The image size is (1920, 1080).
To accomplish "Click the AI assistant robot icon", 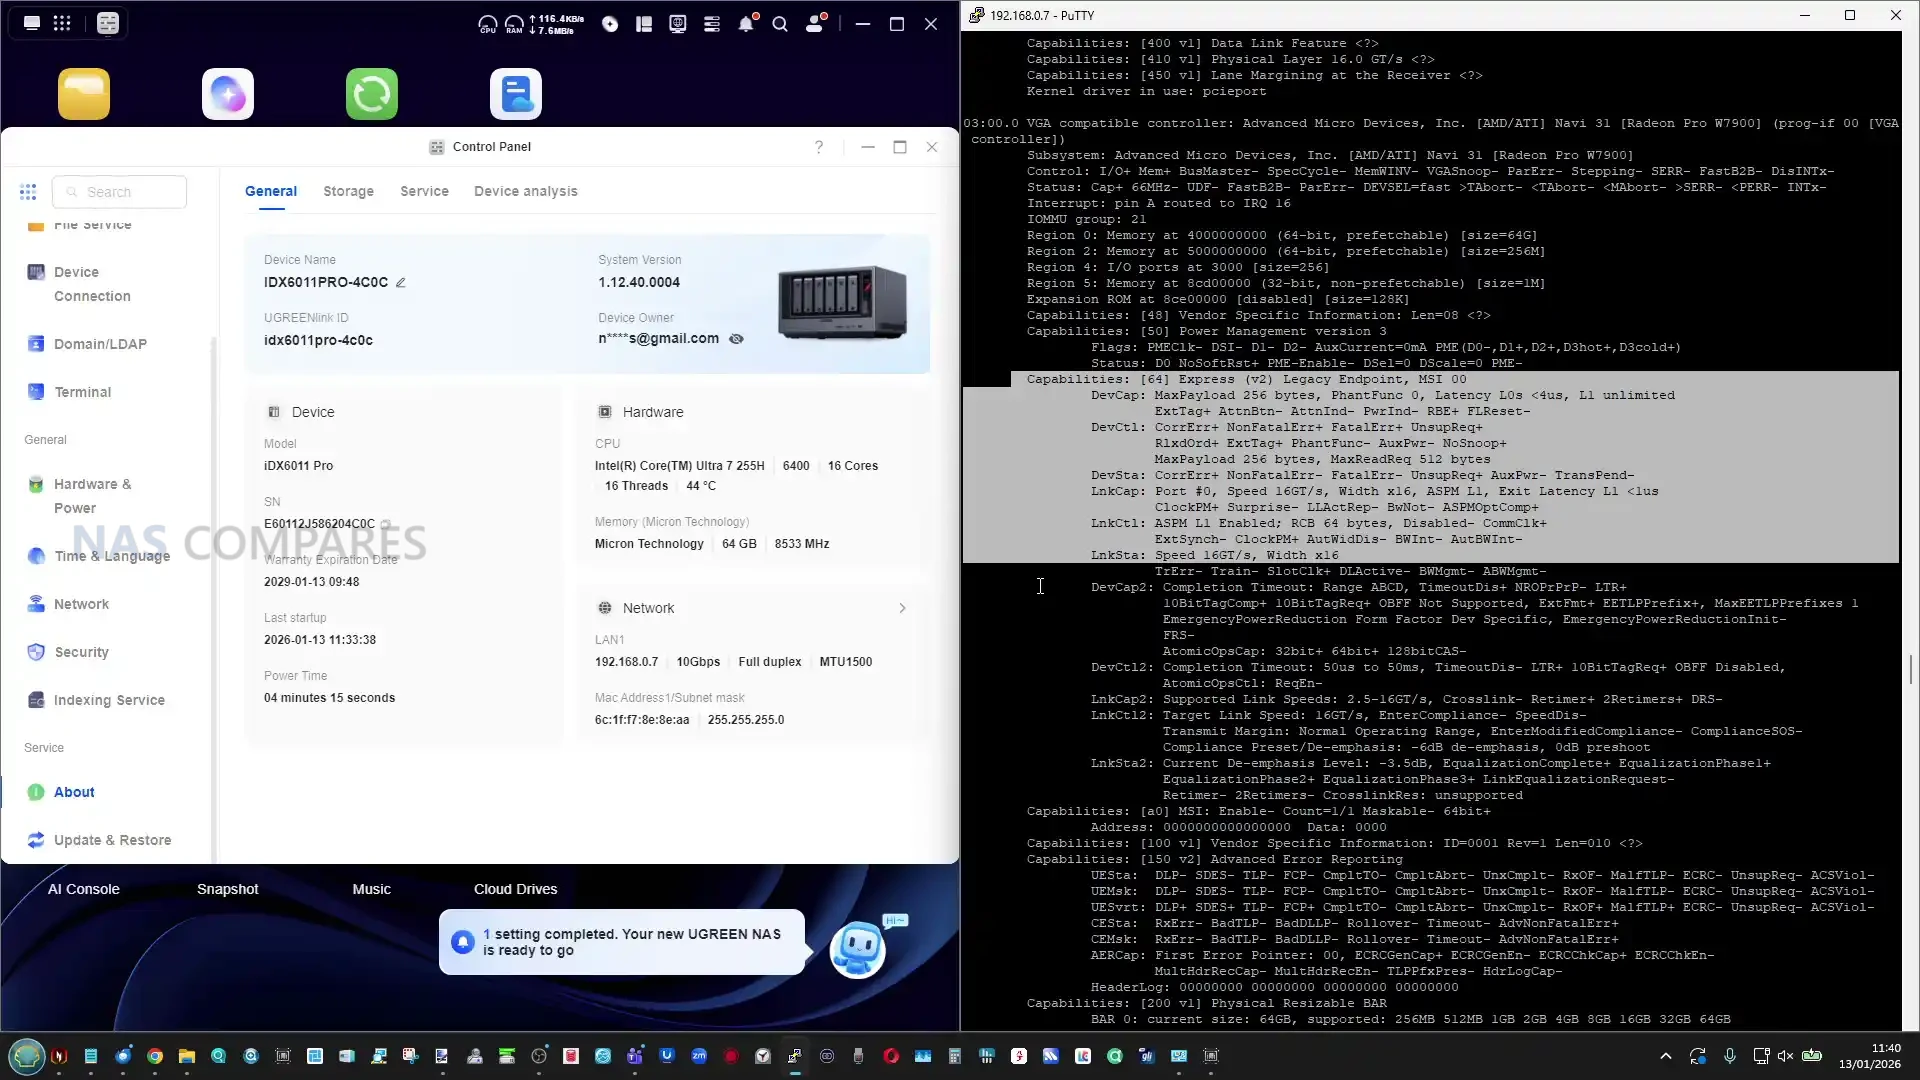I will point(858,948).
